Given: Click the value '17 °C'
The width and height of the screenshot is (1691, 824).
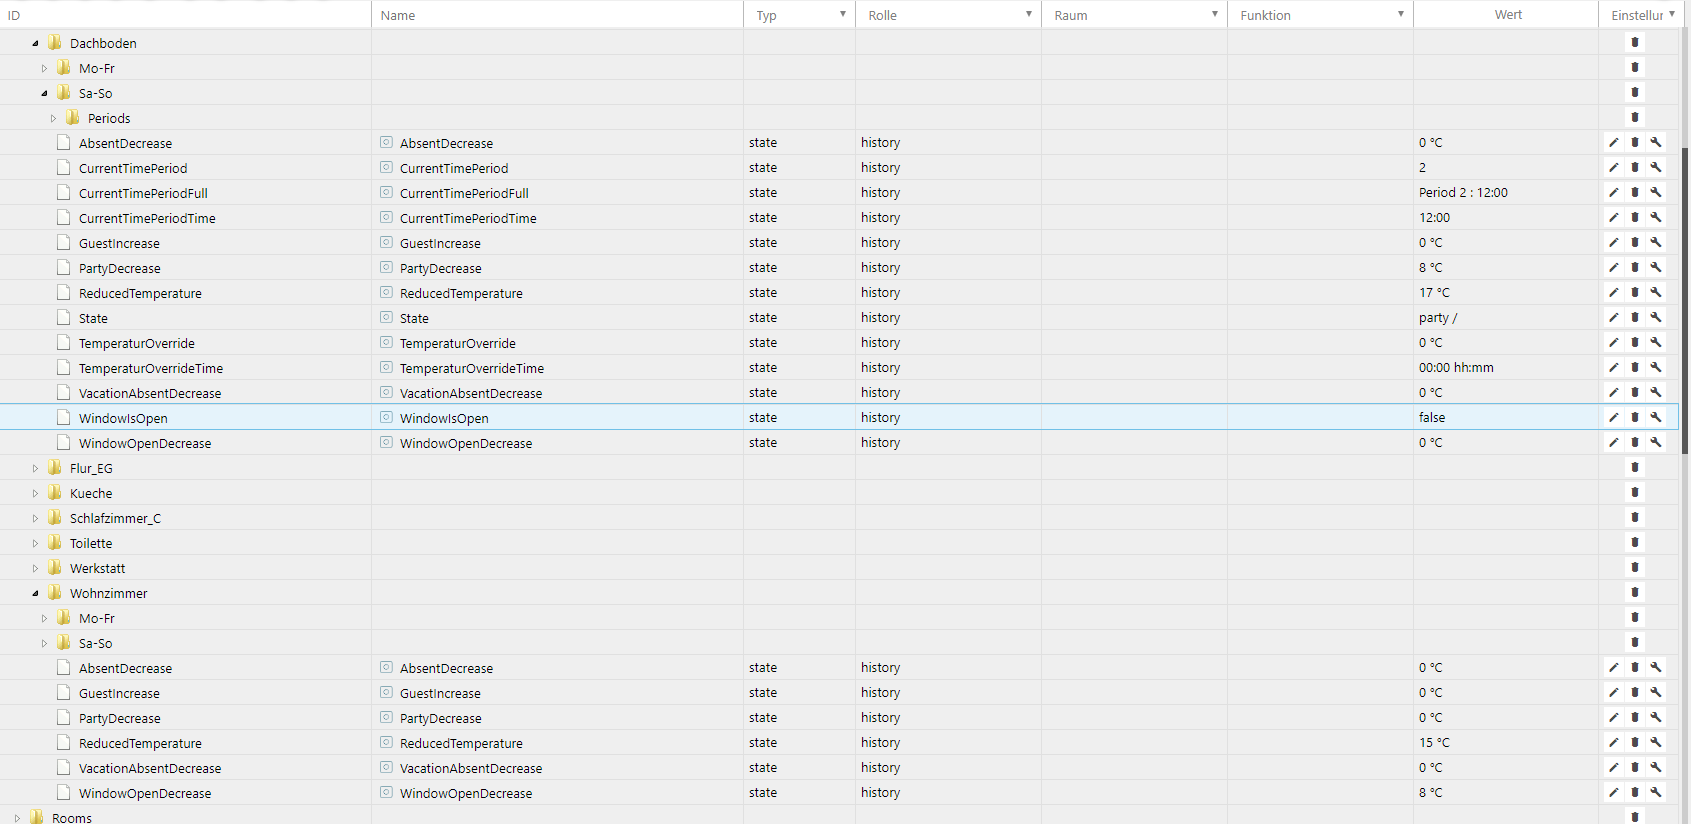Looking at the screenshot, I should (1434, 293).
